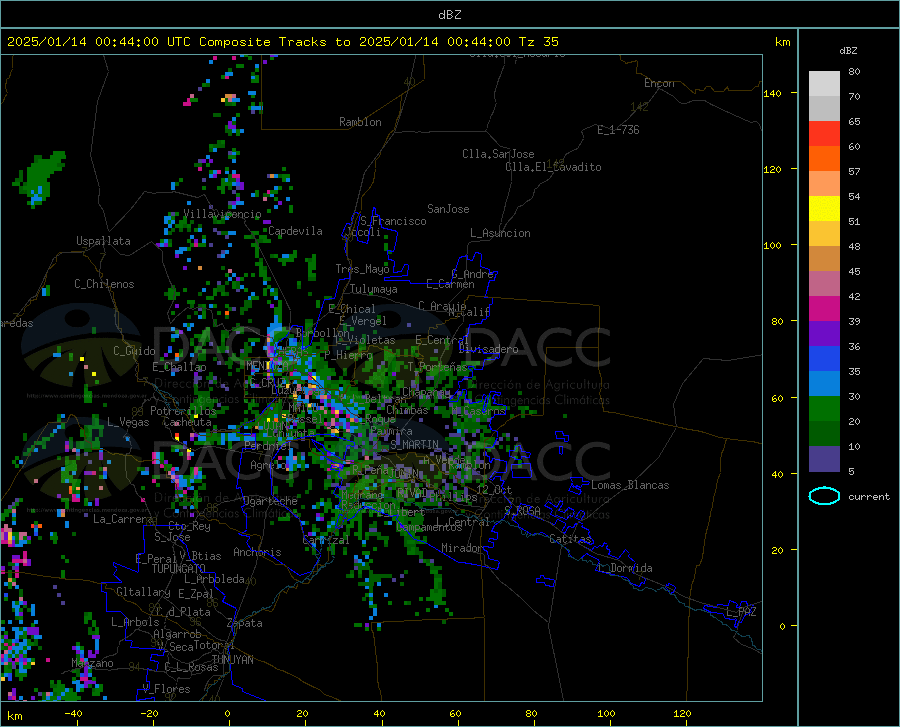Click the 'Algarrob' map label
The width and height of the screenshot is (900, 727).
(x=177, y=634)
